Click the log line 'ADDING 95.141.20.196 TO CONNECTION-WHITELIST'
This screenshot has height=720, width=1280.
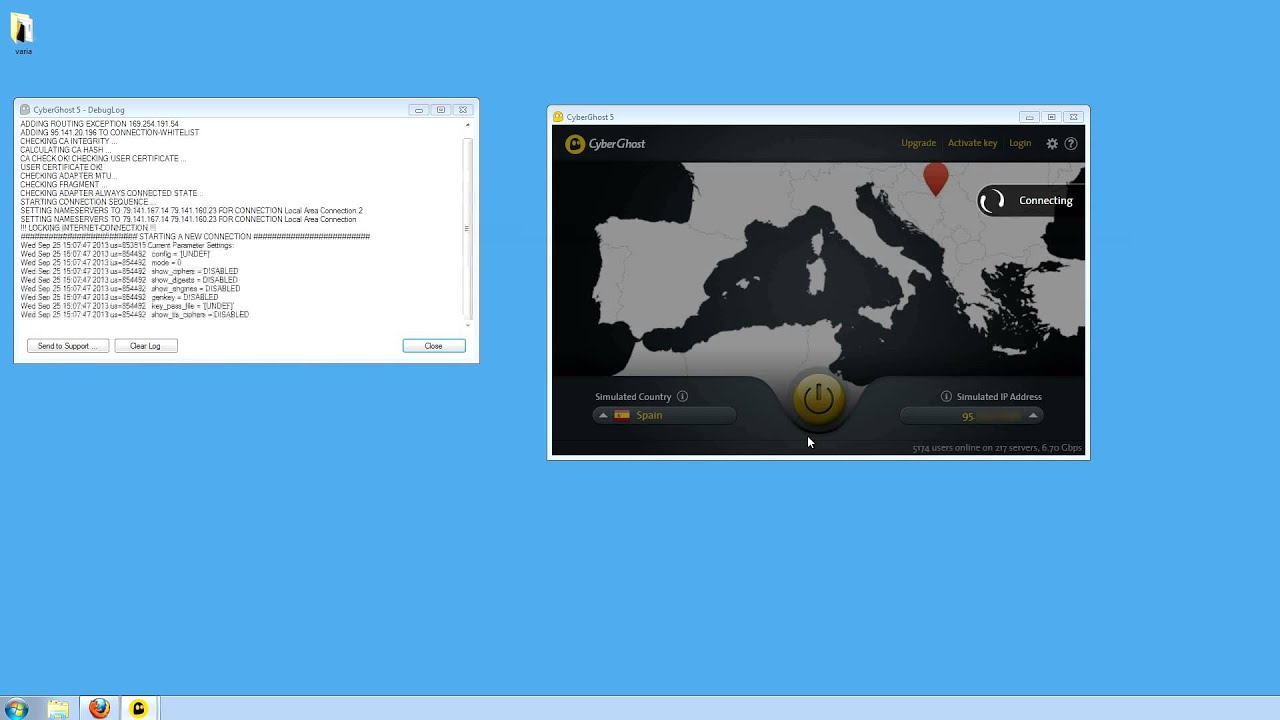point(110,132)
